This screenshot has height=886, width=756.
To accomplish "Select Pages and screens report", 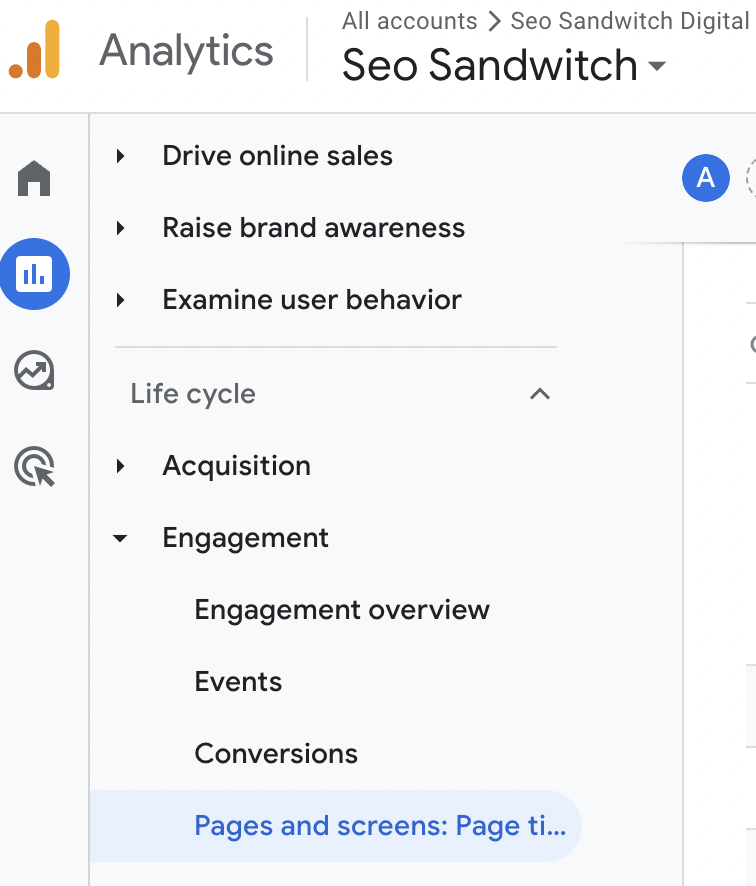I will 380,826.
